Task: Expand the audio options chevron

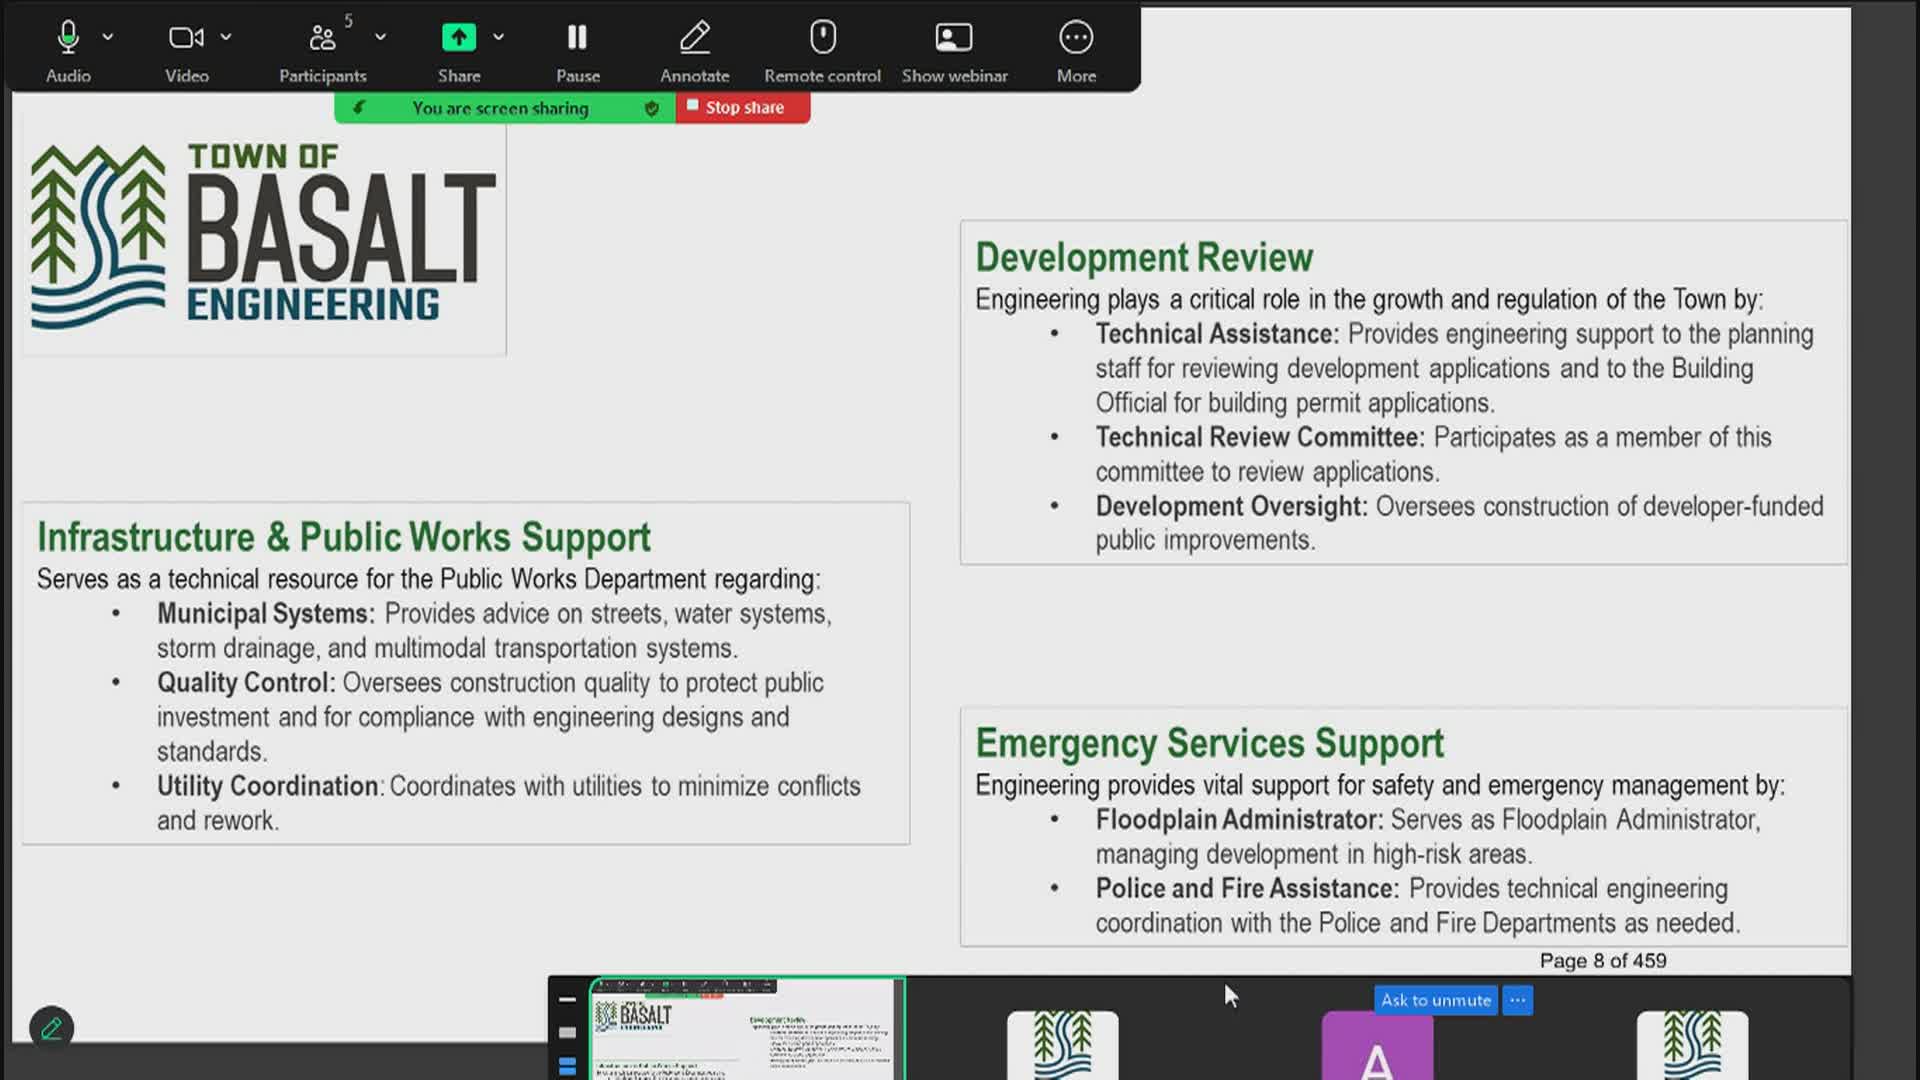Action: pos(108,37)
